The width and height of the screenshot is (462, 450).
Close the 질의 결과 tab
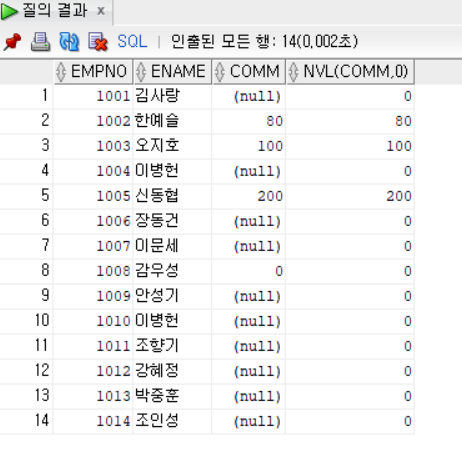click(101, 11)
